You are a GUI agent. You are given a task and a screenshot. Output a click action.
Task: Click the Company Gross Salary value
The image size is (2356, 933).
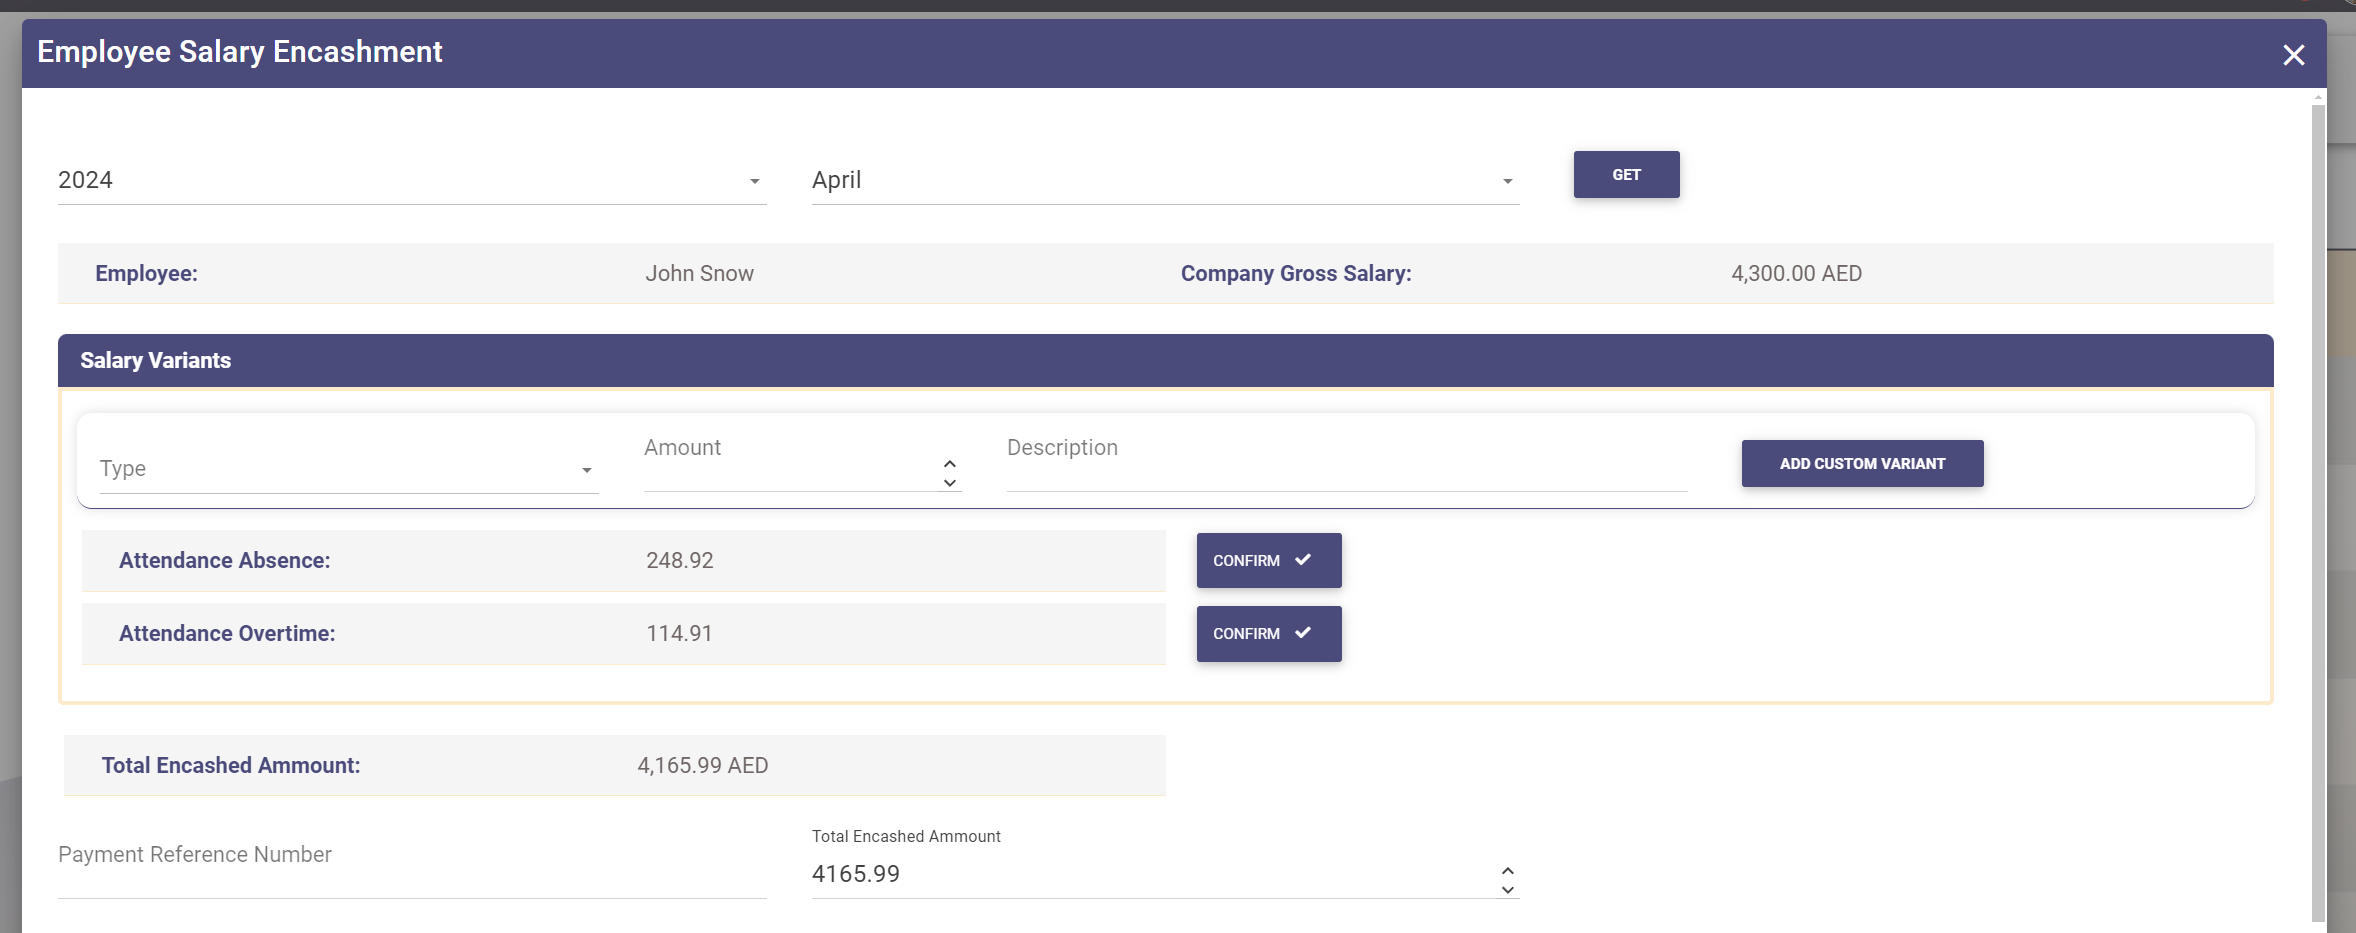tap(1796, 274)
